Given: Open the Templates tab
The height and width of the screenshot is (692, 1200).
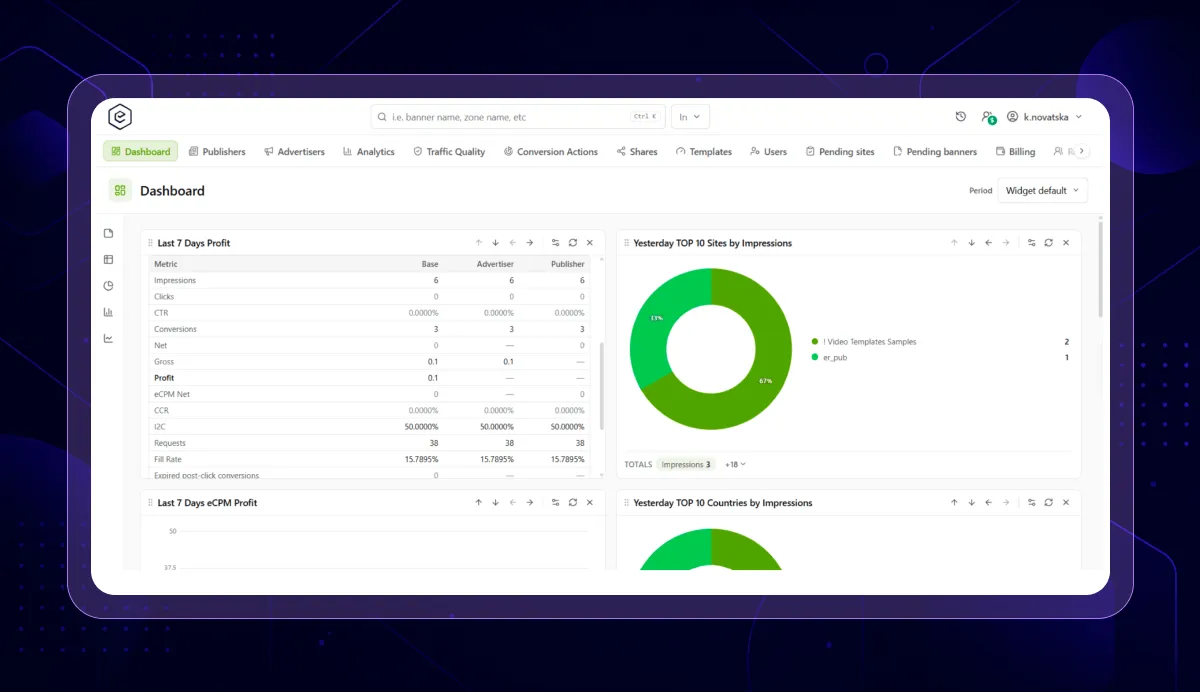Looking at the screenshot, I should pos(704,152).
